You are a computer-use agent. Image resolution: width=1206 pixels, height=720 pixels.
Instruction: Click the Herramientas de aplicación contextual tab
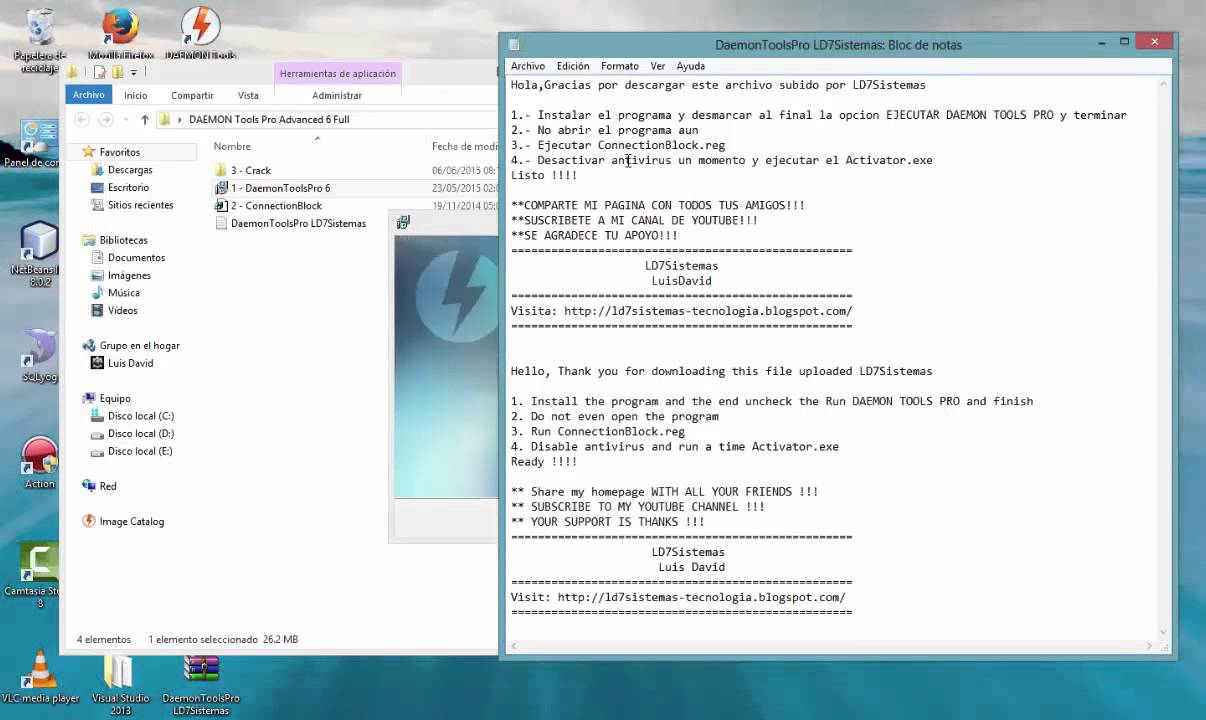338,73
